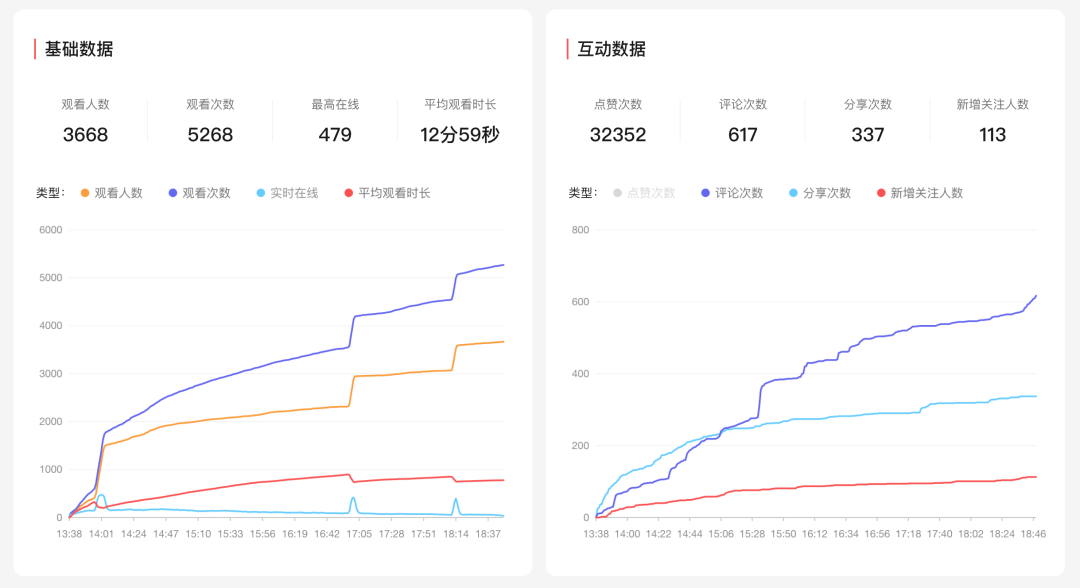
Task: Click the 15:28 tick on right chart
Action: pos(752,534)
